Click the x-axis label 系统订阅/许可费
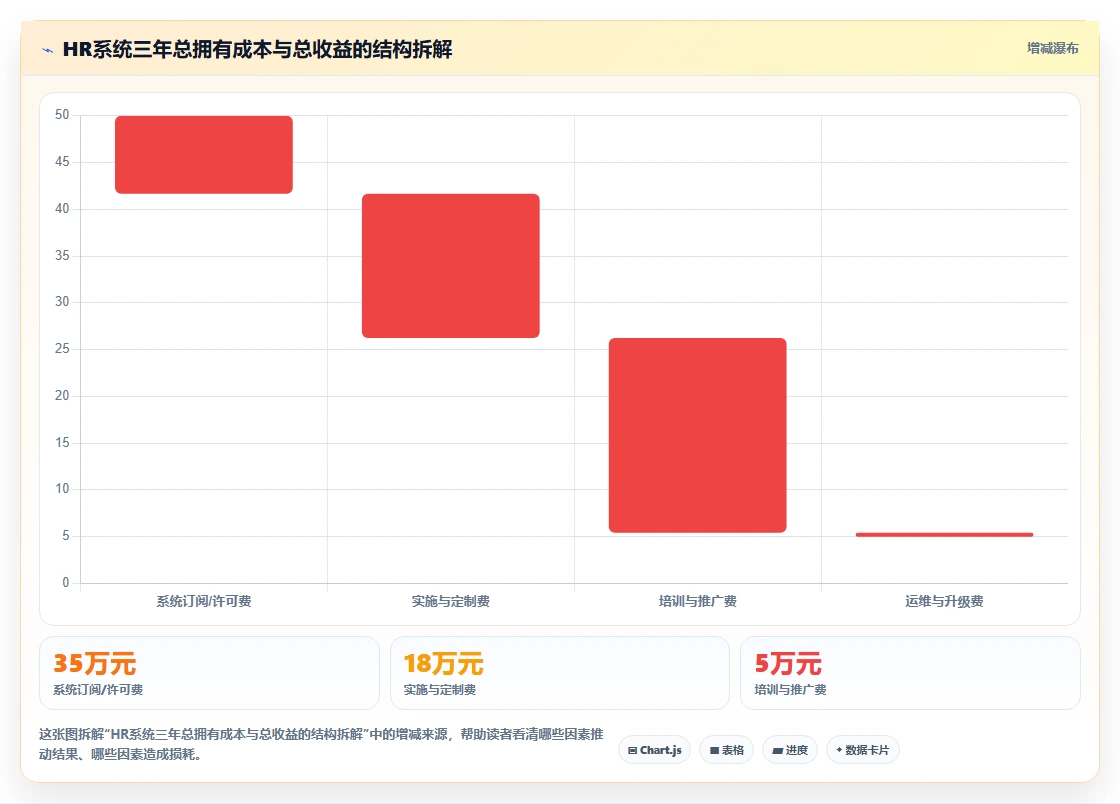This screenshot has height=804, width=1120. [204, 601]
